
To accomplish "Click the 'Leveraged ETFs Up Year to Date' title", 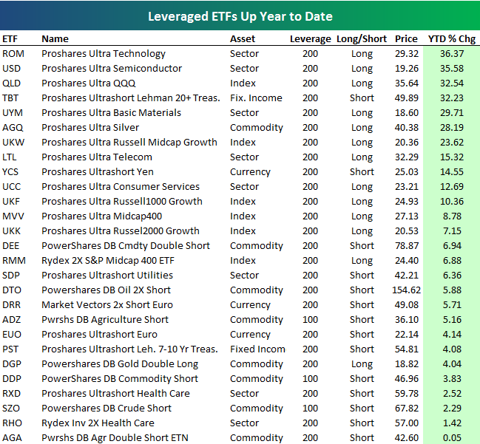I will click(240, 16).
